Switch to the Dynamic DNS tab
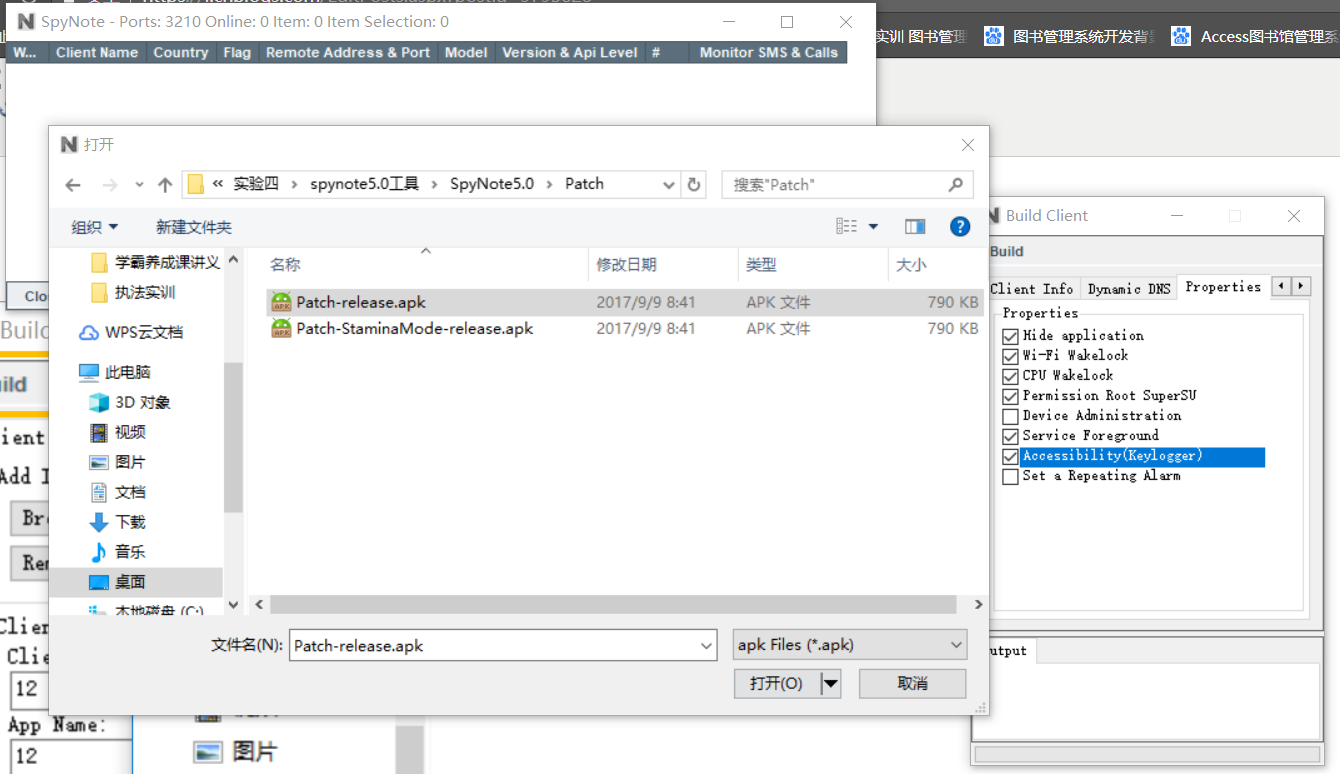Image resolution: width=1340 pixels, height=774 pixels. click(1129, 289)
